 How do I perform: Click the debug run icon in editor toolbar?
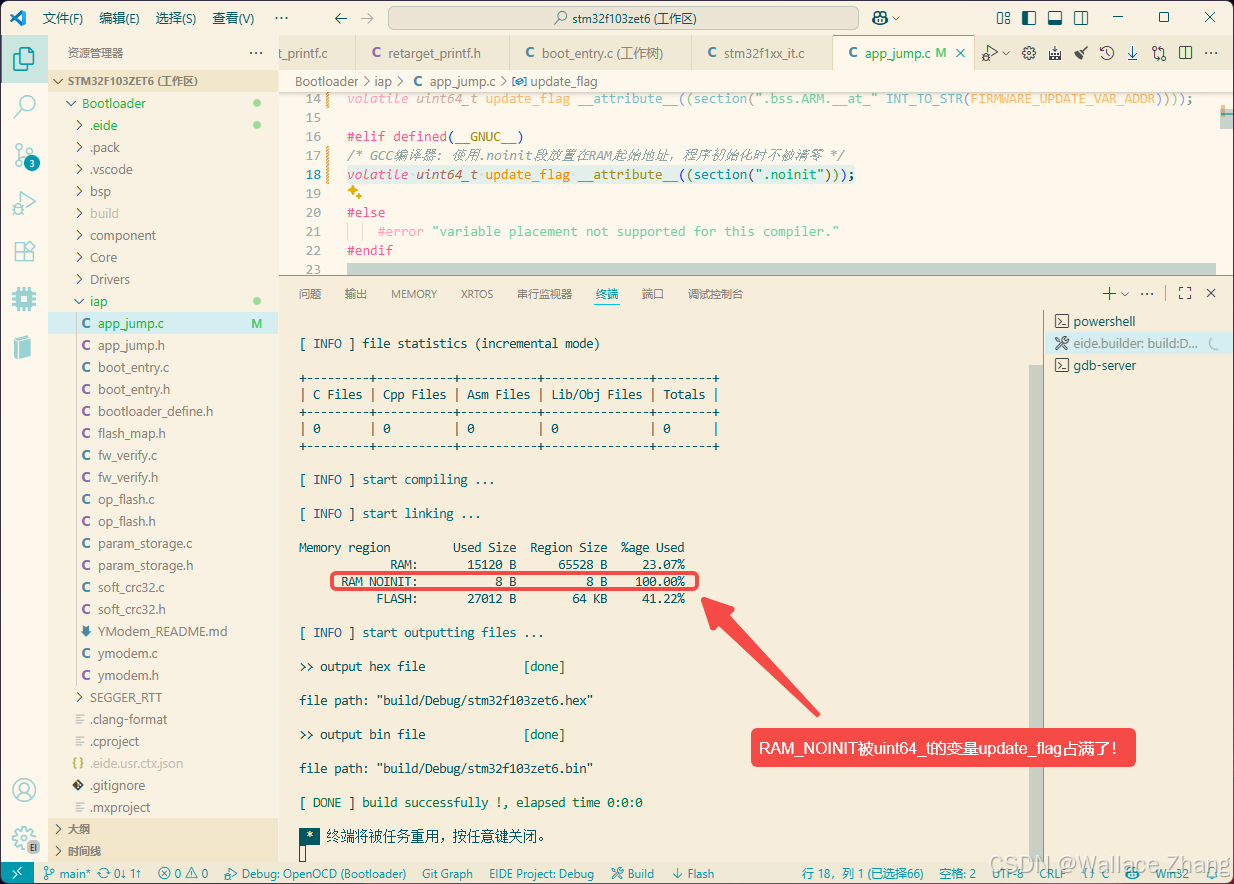click(x=990, y=53)
